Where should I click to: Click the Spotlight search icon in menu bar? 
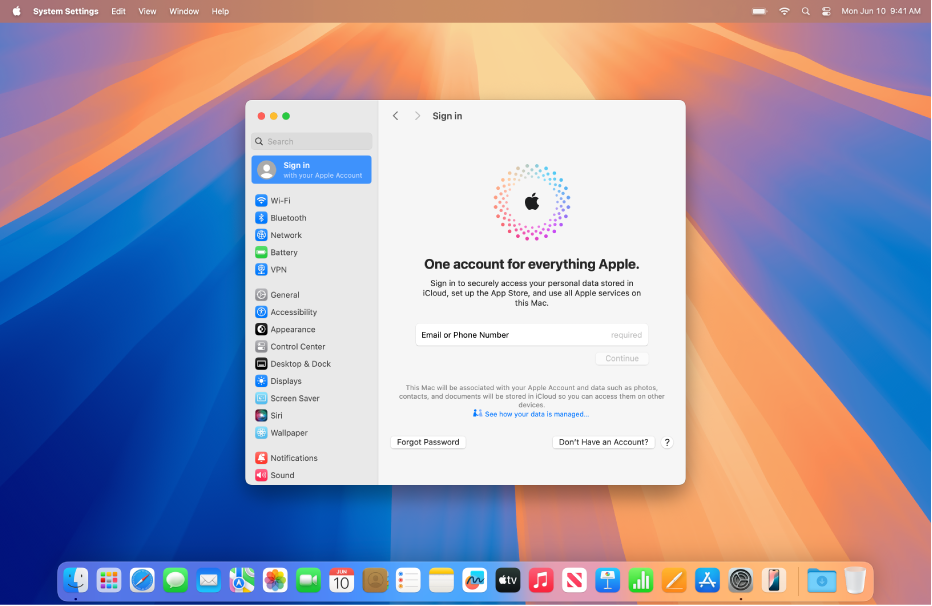805,11
